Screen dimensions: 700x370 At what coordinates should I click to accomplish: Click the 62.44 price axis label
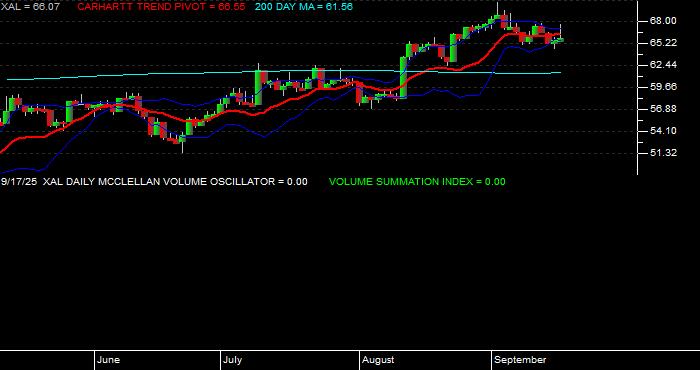pyautogui.click(x=663, y=65)
